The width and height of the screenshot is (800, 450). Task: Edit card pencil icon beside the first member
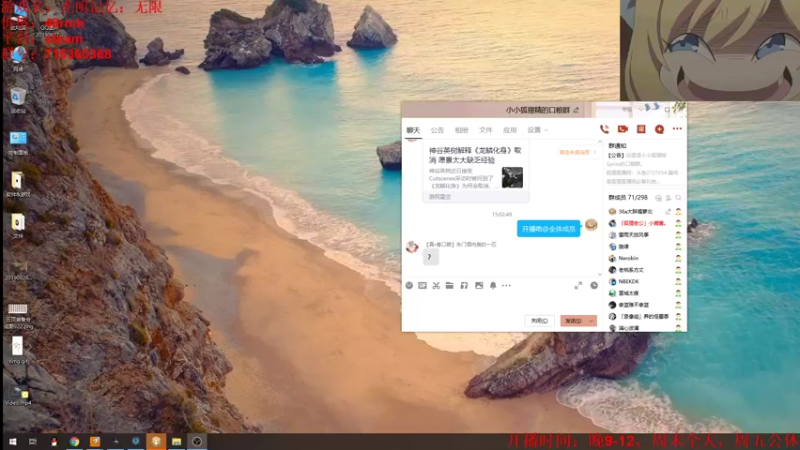coord(668,211)
